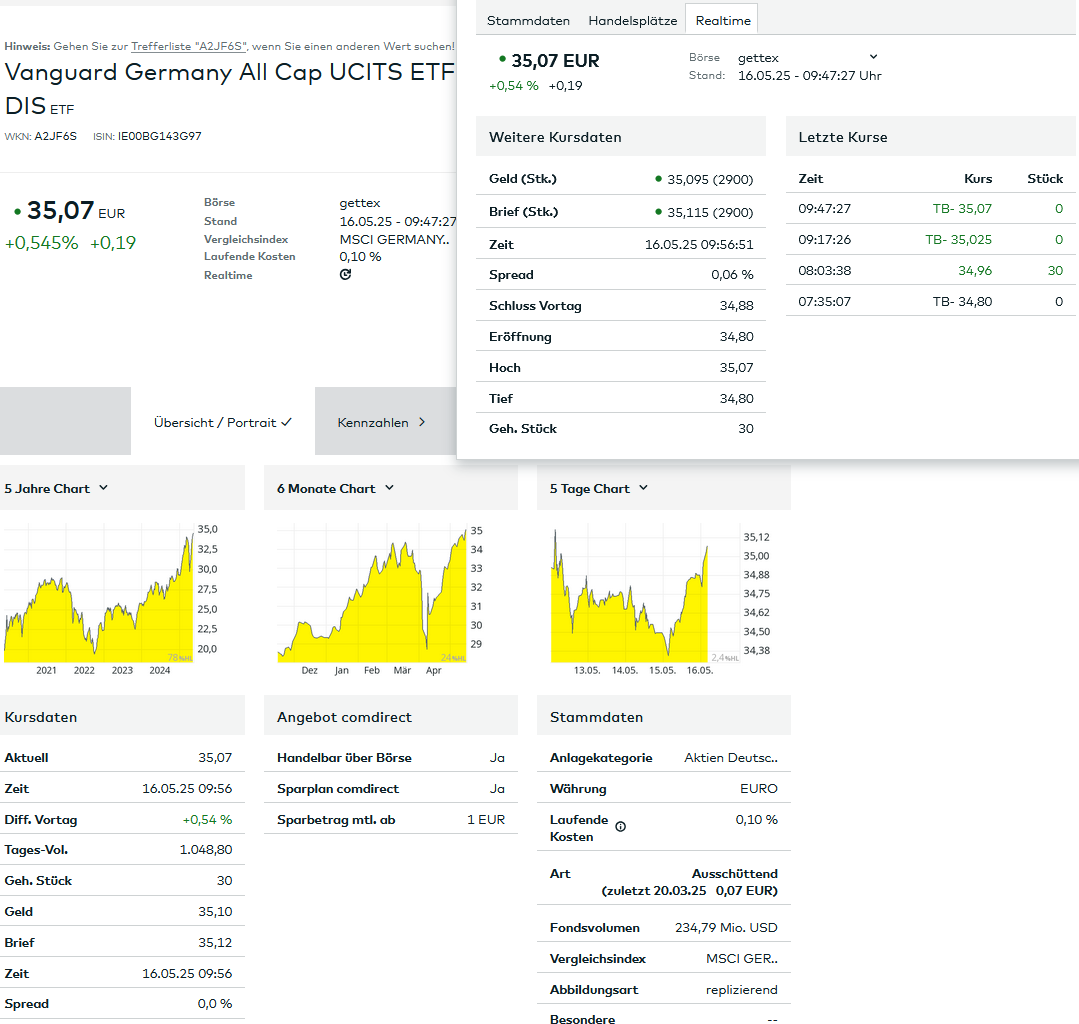The image size is (1079, 1024).
Task: Click the 07:35:07 row in Letzte Kurse
Action: click(930, 301)
